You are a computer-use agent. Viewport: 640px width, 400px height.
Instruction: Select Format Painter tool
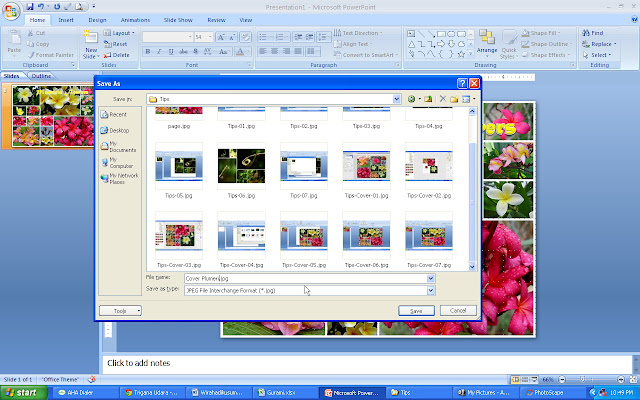tap(51, 55)
